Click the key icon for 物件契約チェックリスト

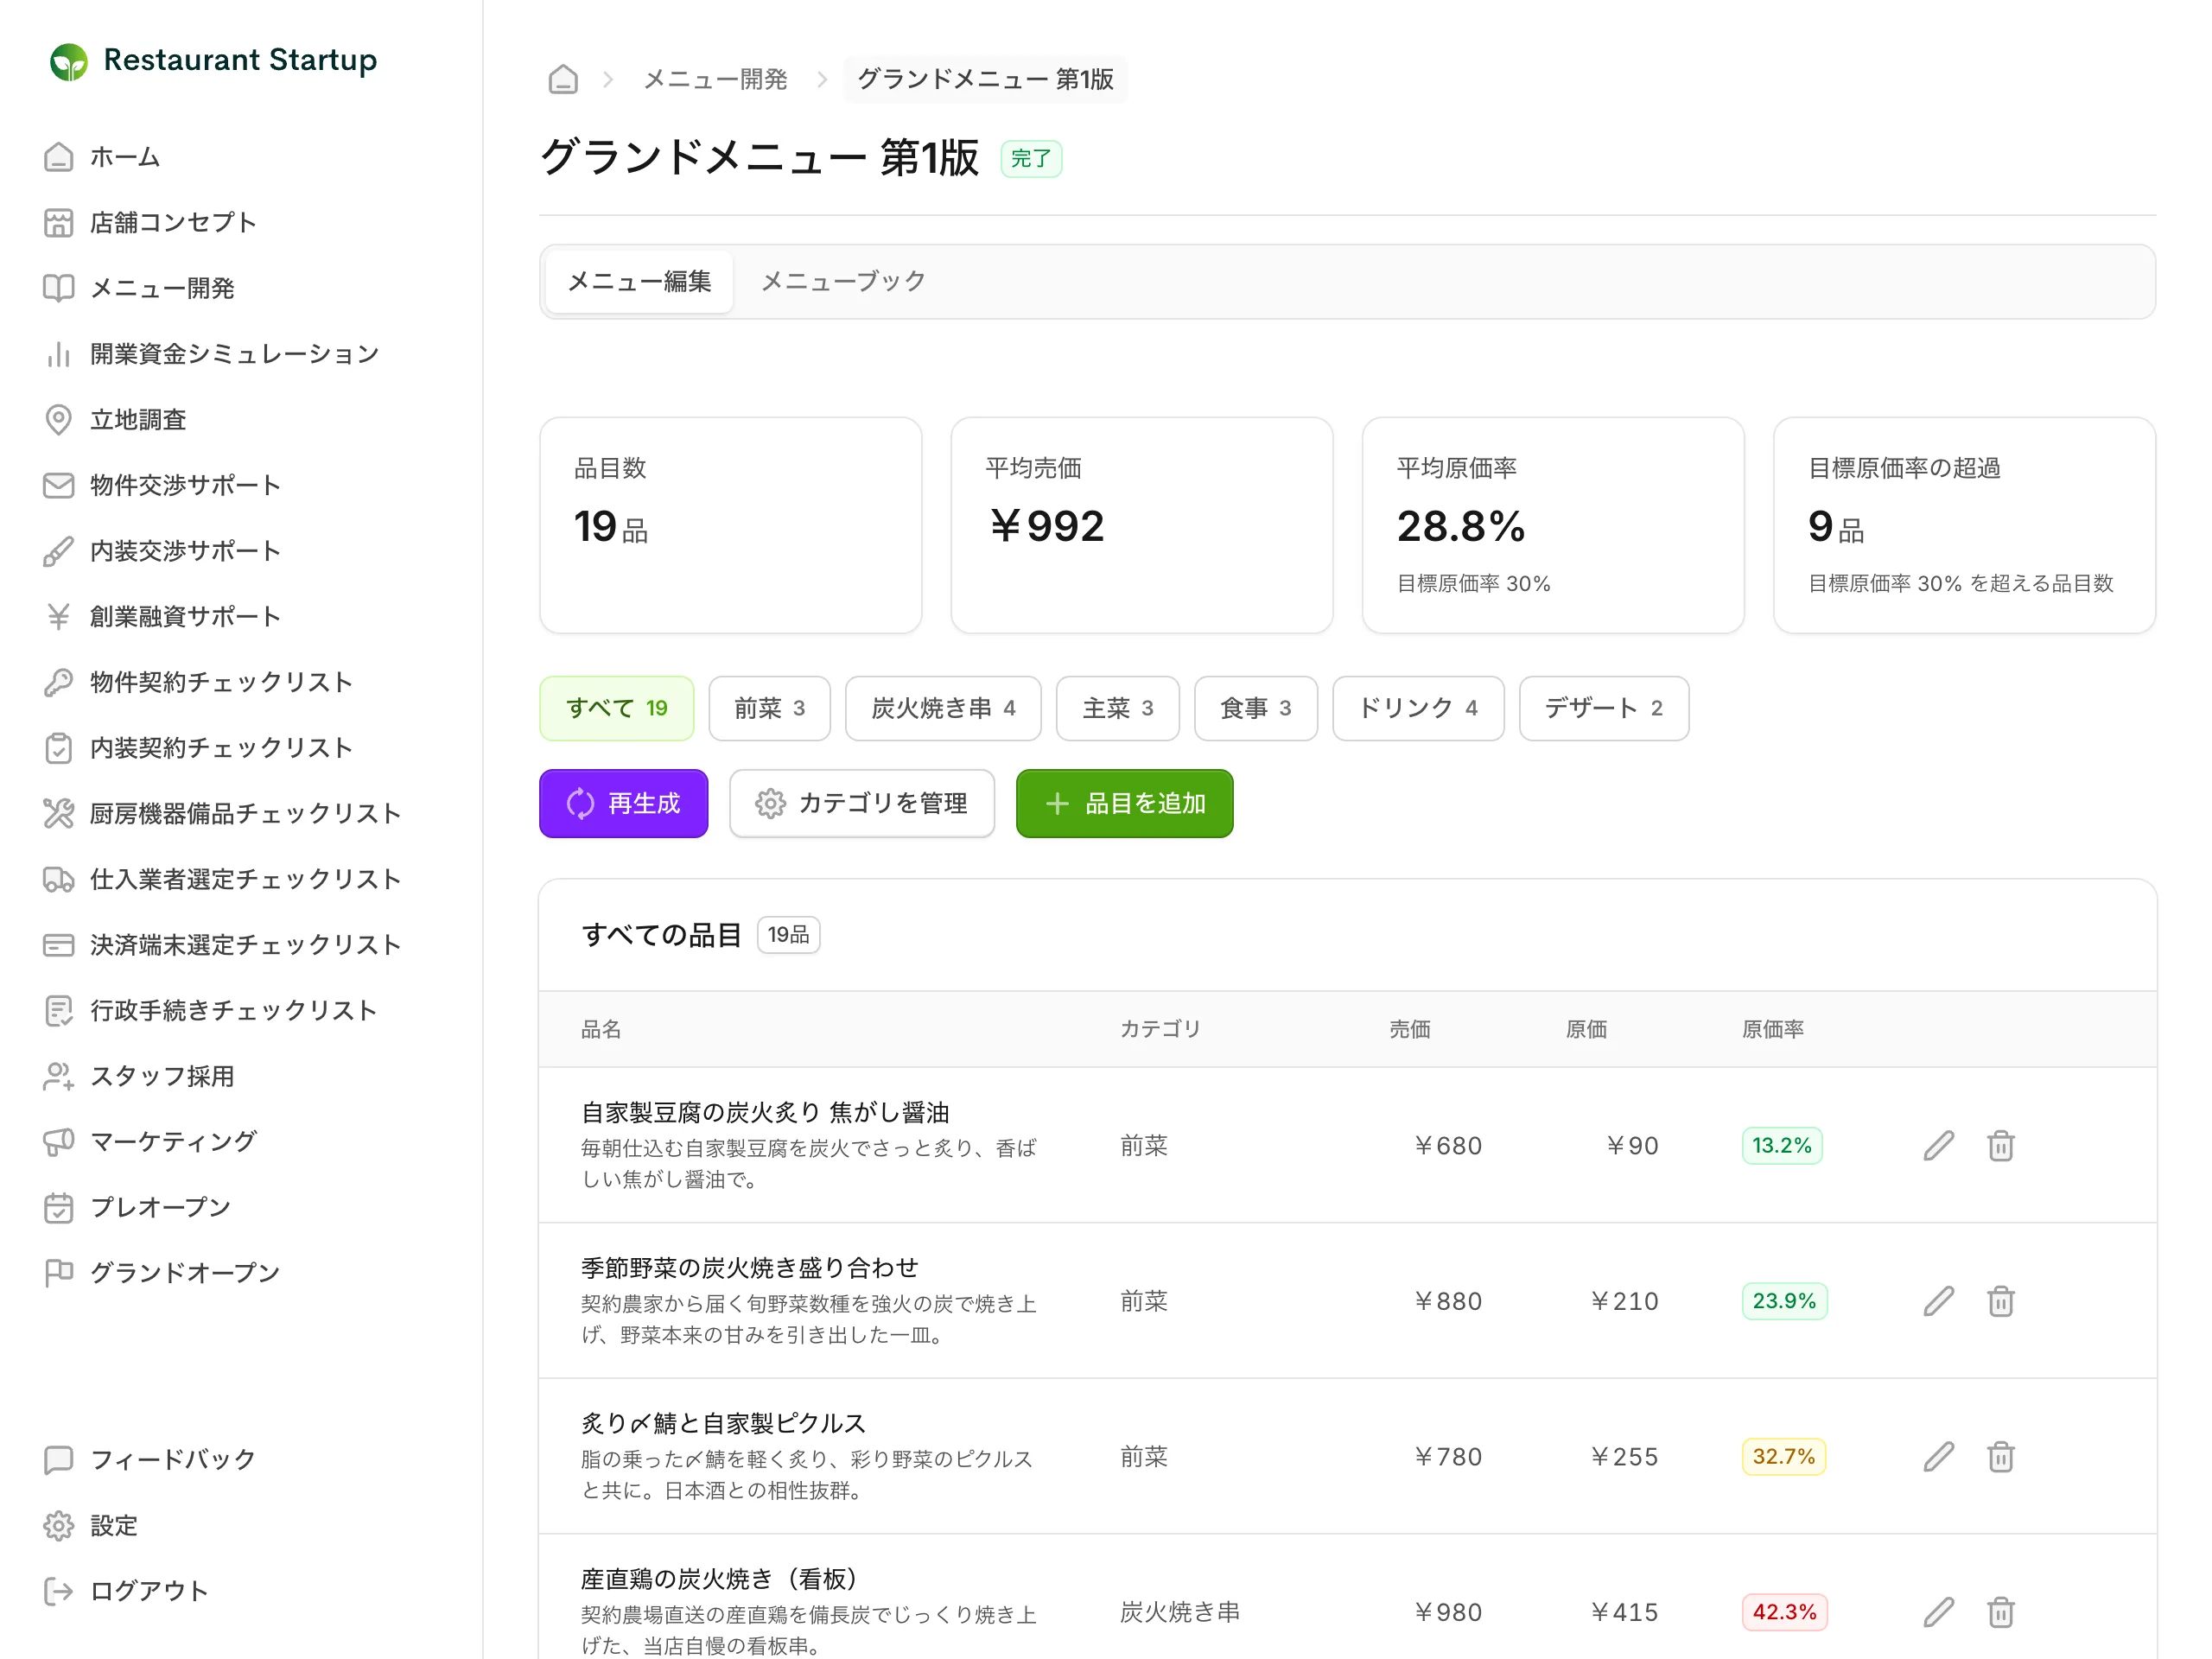pos(58,682)
